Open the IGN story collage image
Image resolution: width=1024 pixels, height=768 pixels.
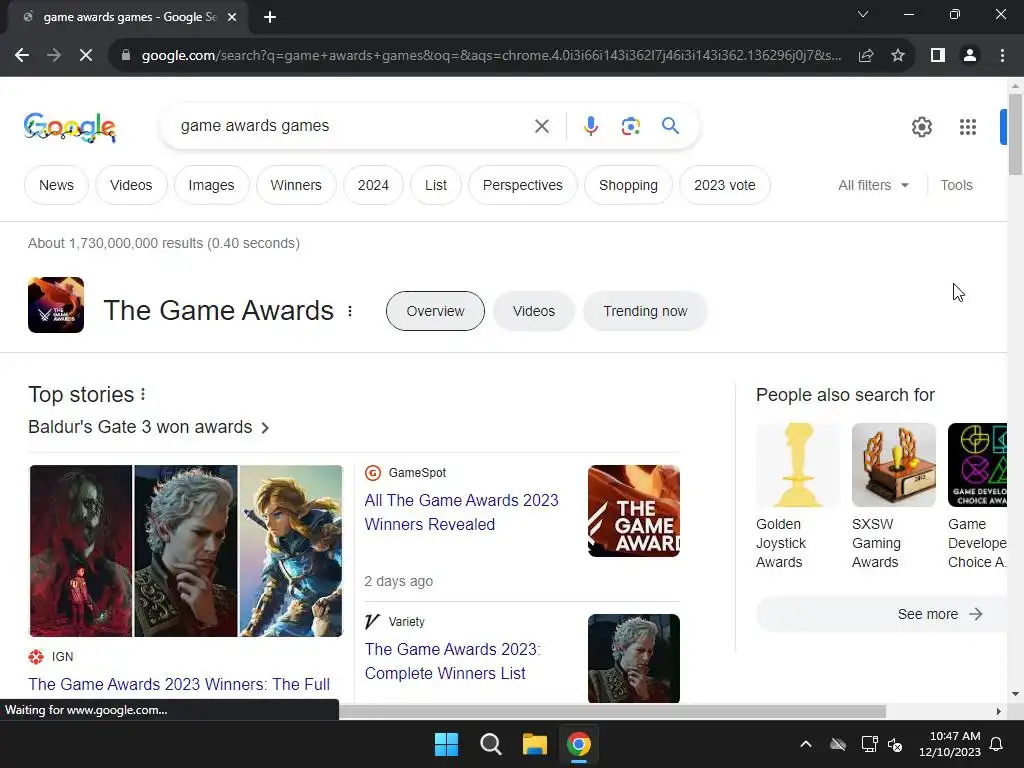point(186,551)
